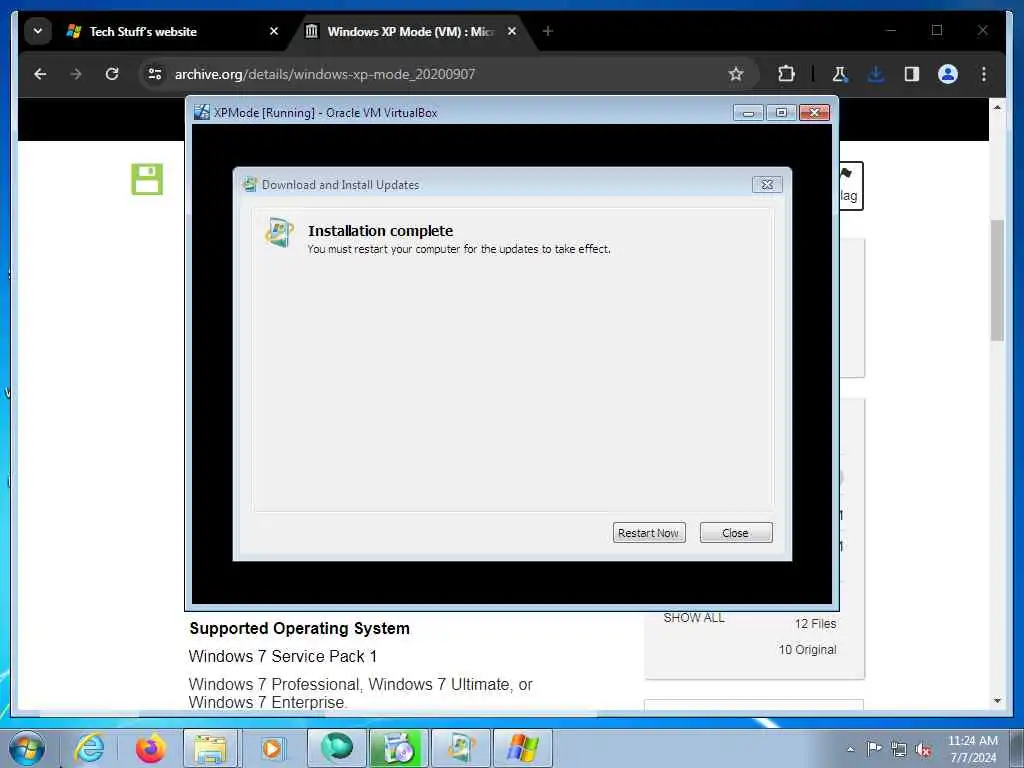Click the 10 Original link
This screenshot has height=768, width=1024.
pyautogui.click(x=807, y=650)
